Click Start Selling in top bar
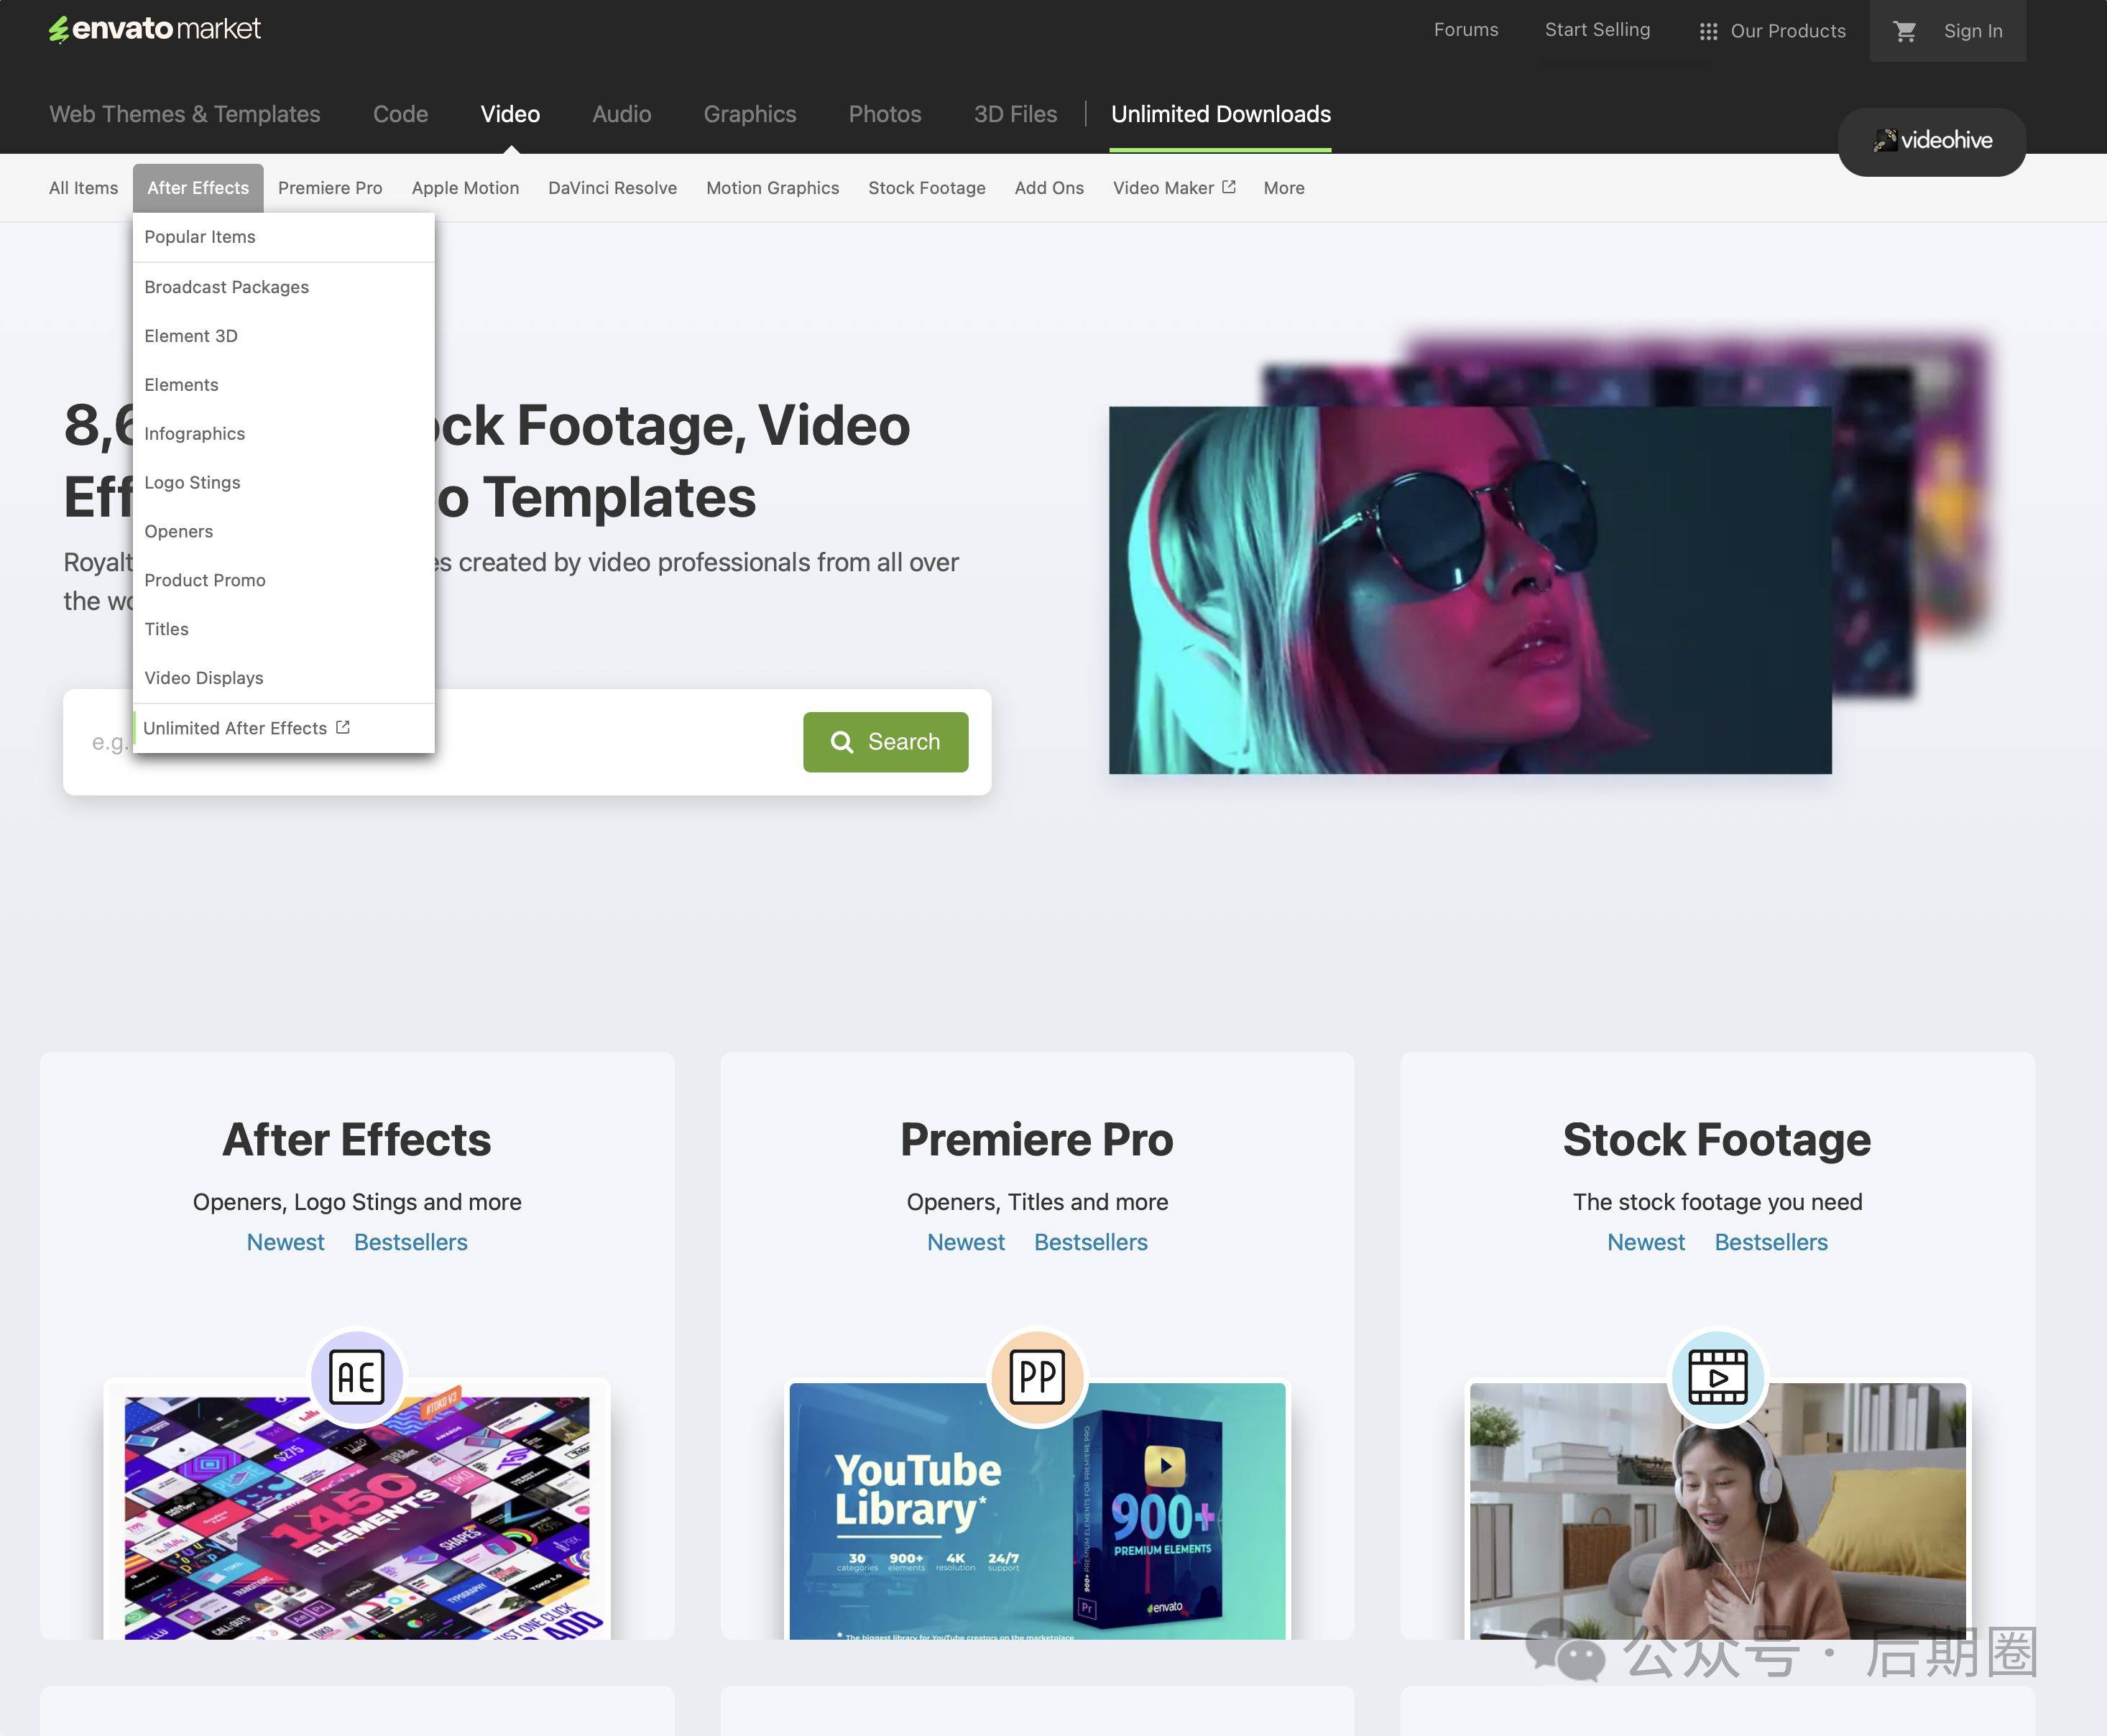 (x=1597, y=30)
